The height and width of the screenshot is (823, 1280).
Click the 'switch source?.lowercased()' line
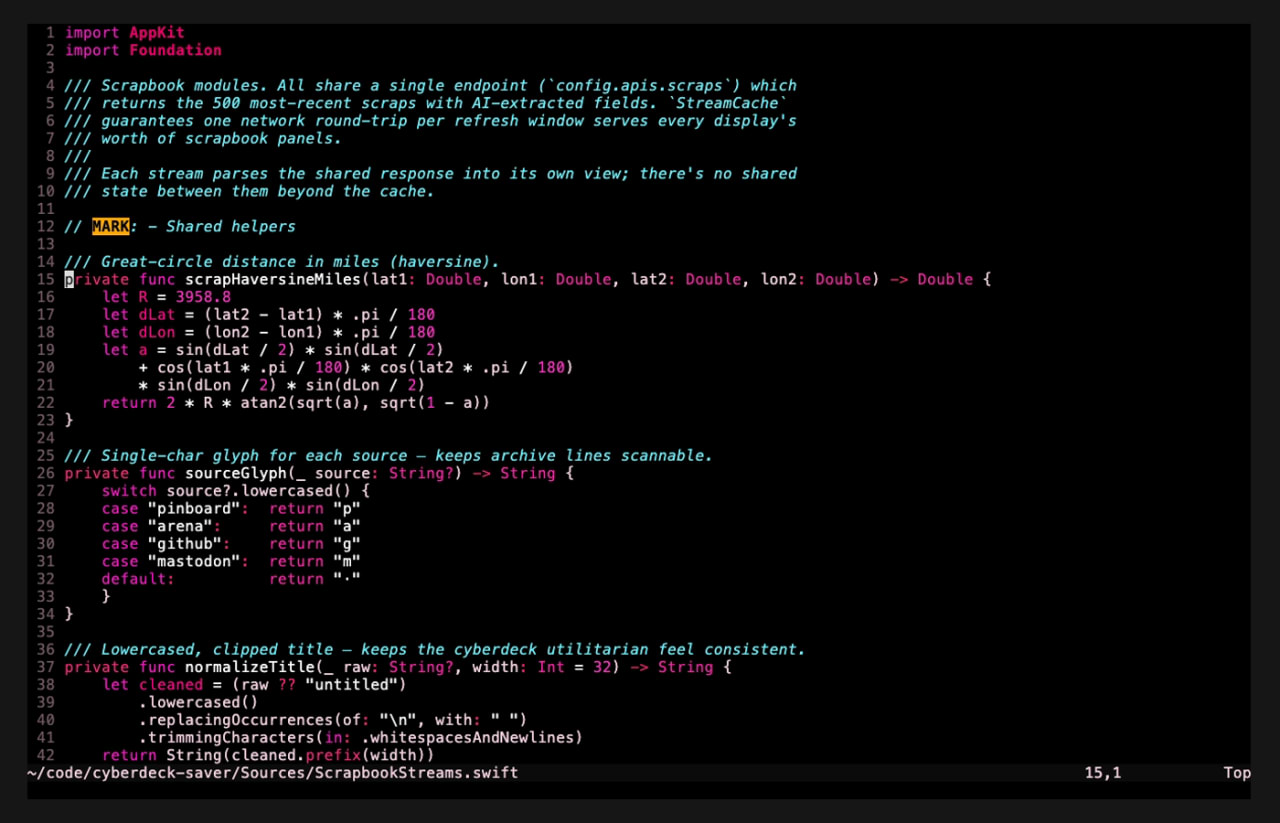236,491
